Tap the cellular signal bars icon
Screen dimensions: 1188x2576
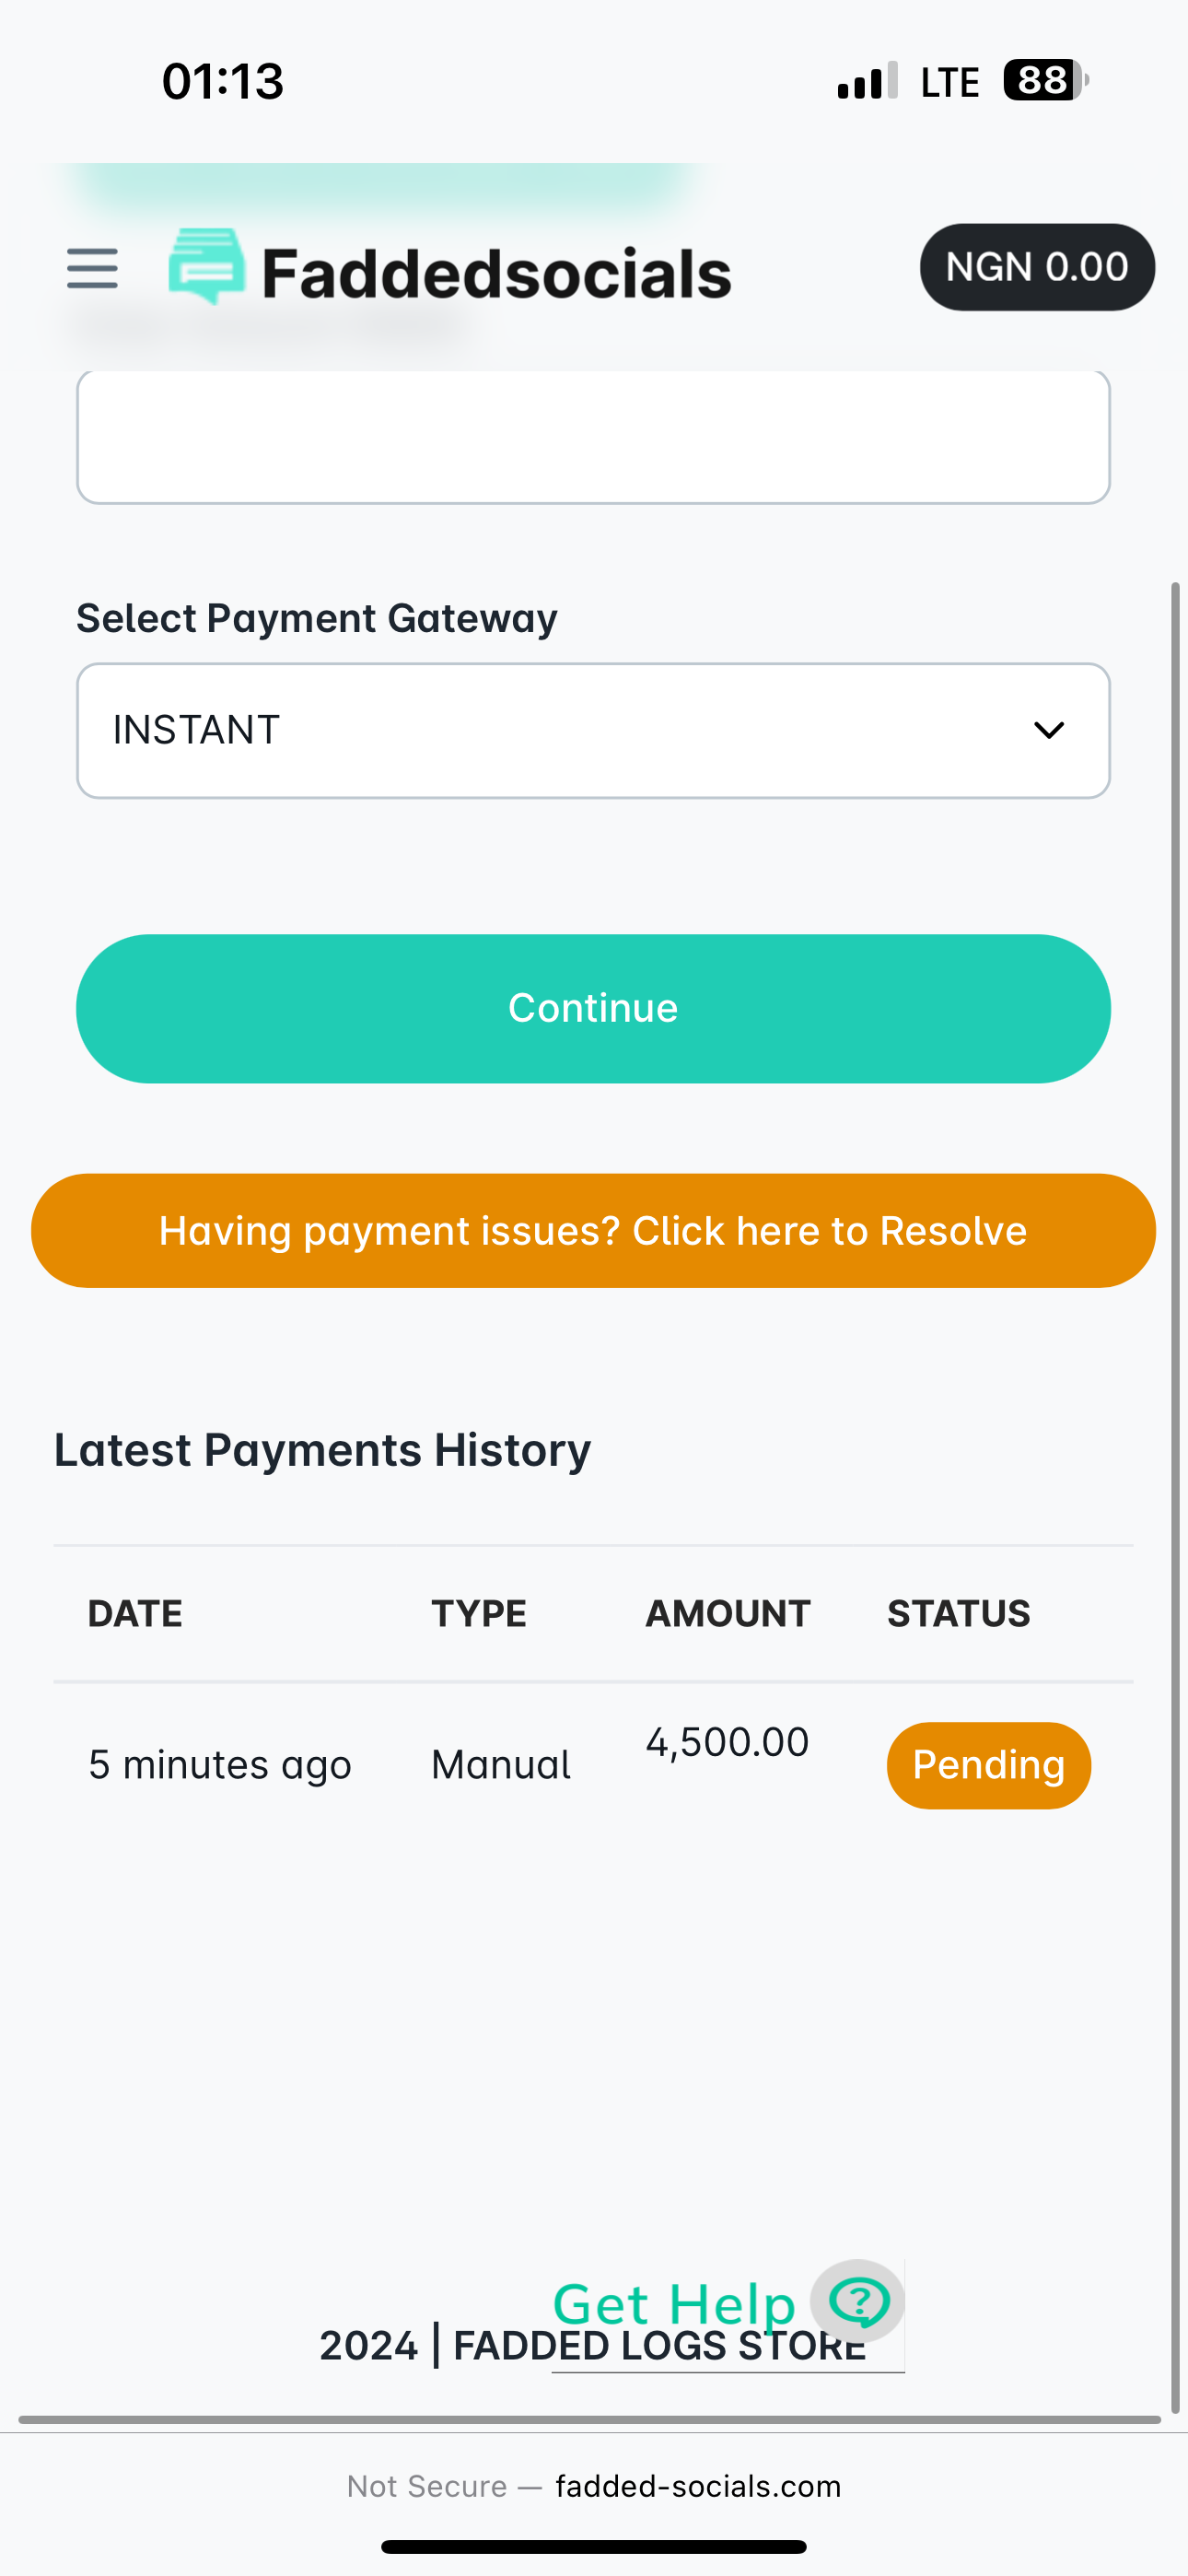pos(867,81)
